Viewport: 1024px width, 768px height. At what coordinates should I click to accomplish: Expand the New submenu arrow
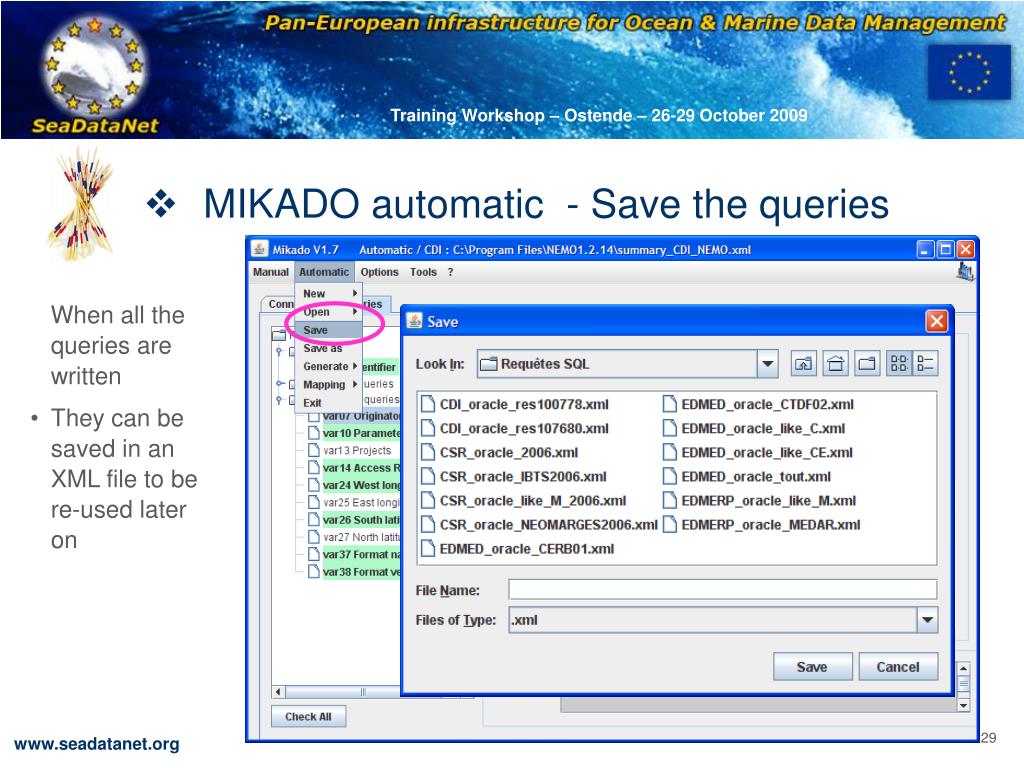[x=355, y=294]
